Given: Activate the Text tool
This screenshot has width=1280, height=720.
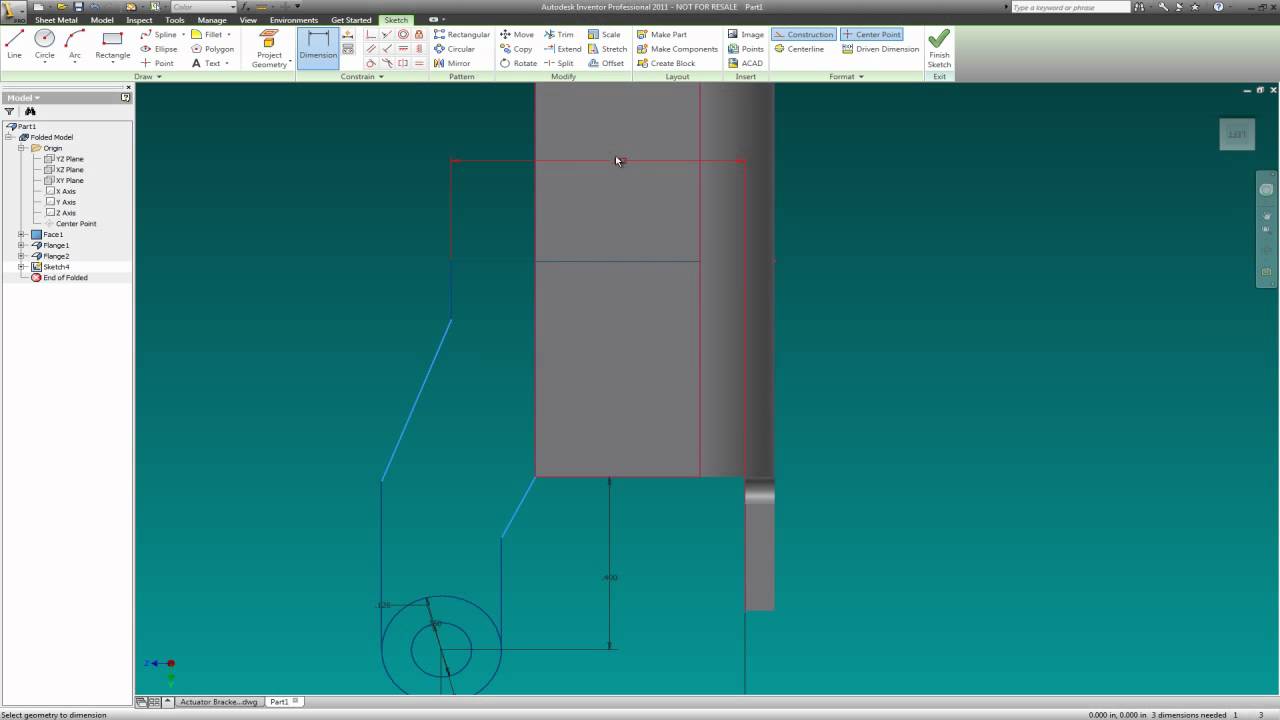Looking at the screenshot, I should (205, 63).
